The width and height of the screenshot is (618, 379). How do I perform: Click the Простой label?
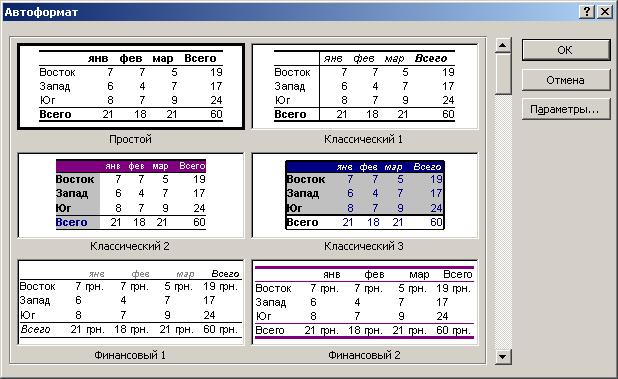point(130,139)
